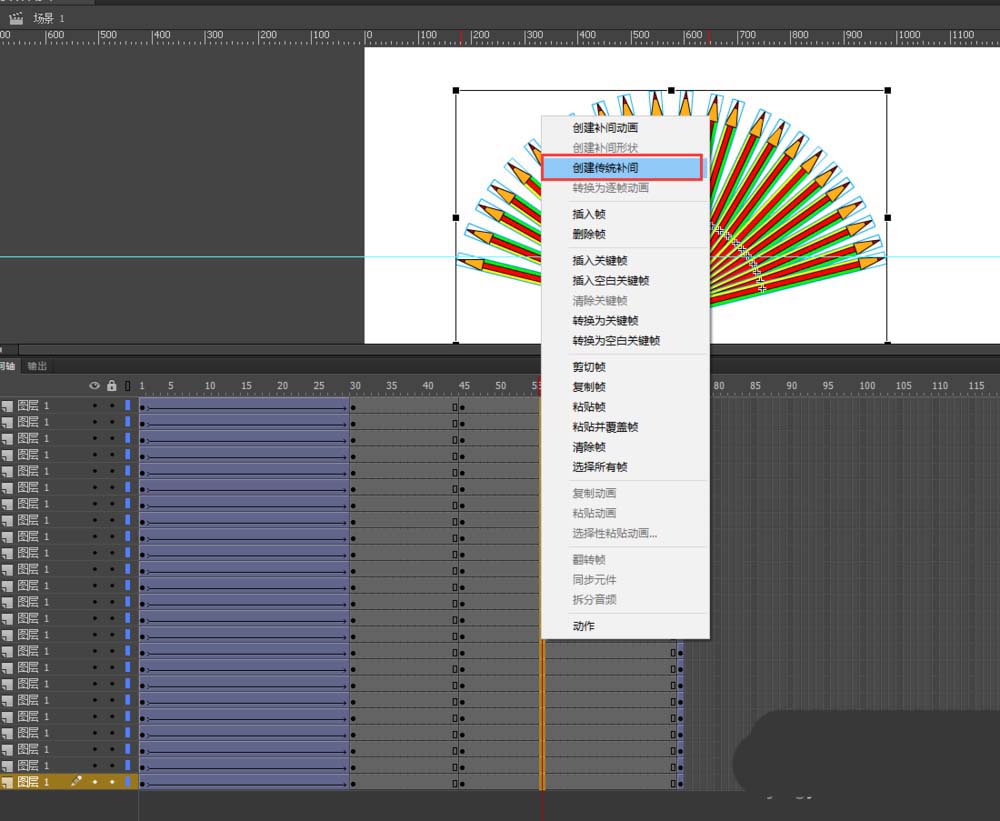The width and height of the screenshot is (1000, 821).
Task: Toggle the lock dot of the topmost layer
Action: [111, 406]
